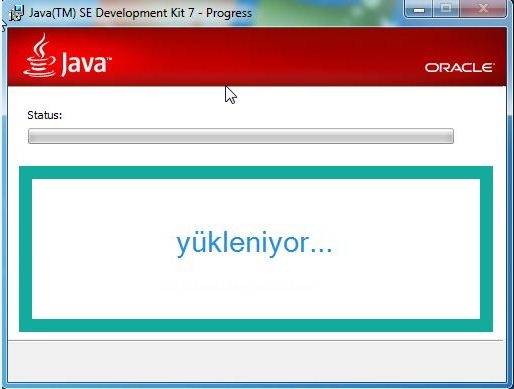
Task: Click the installer icon in the title bar
Action: tap(16, 13)
